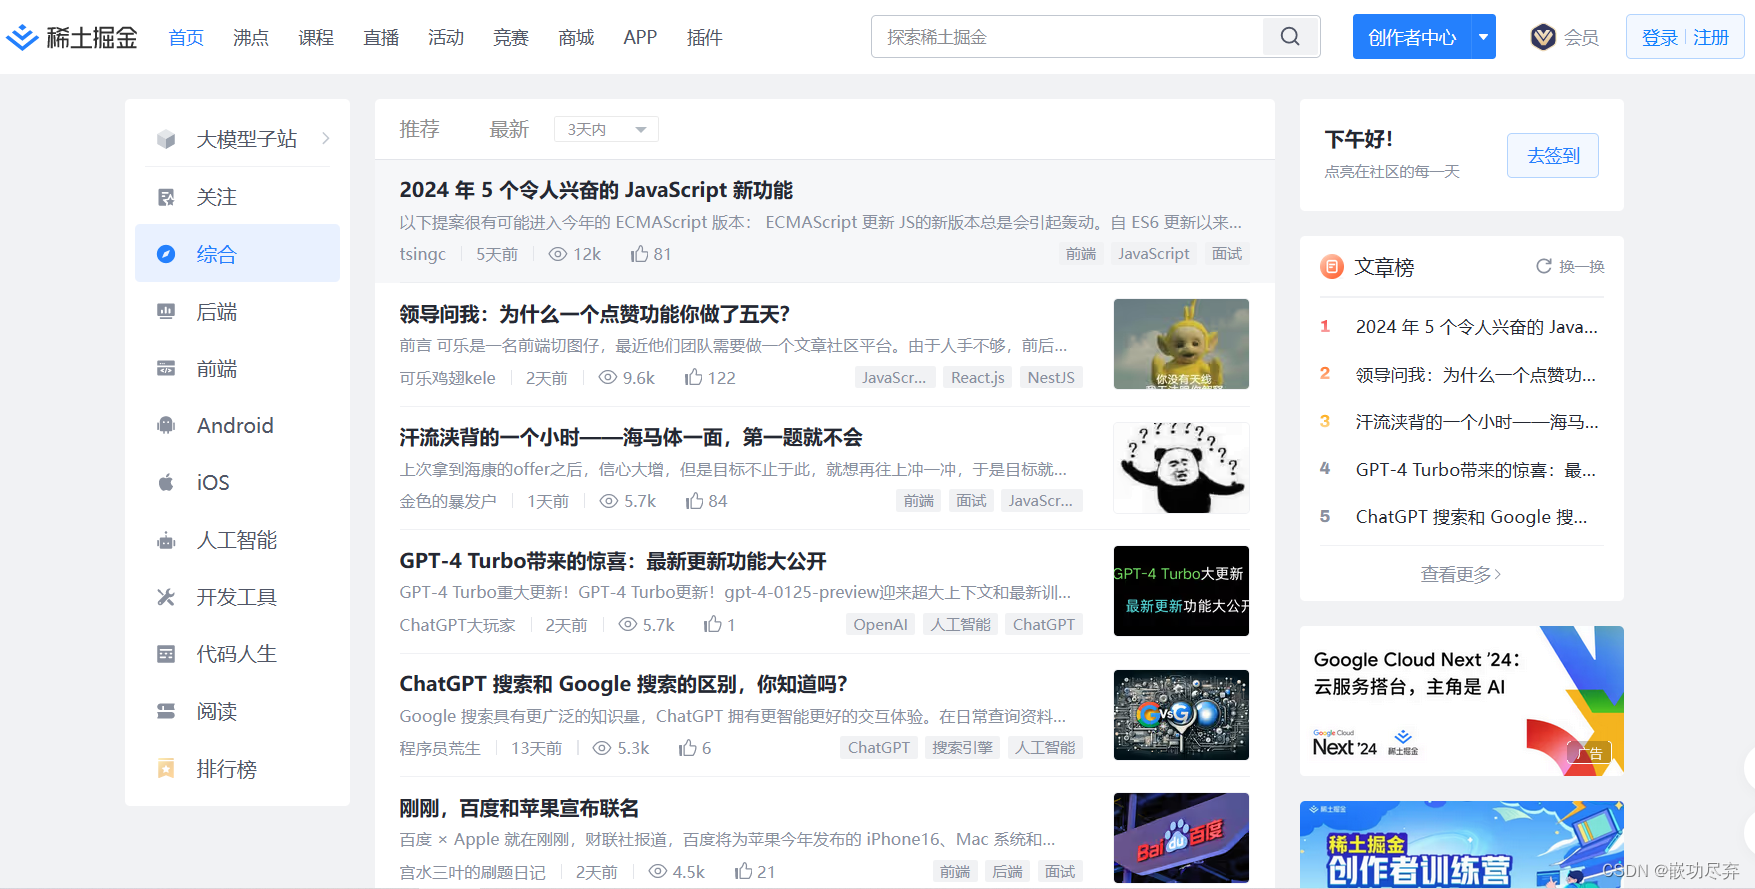The height and width of the screenshot is (889, 1755).
Task: Open the 沸点 nav item
Action: click(x=251, y=37)
